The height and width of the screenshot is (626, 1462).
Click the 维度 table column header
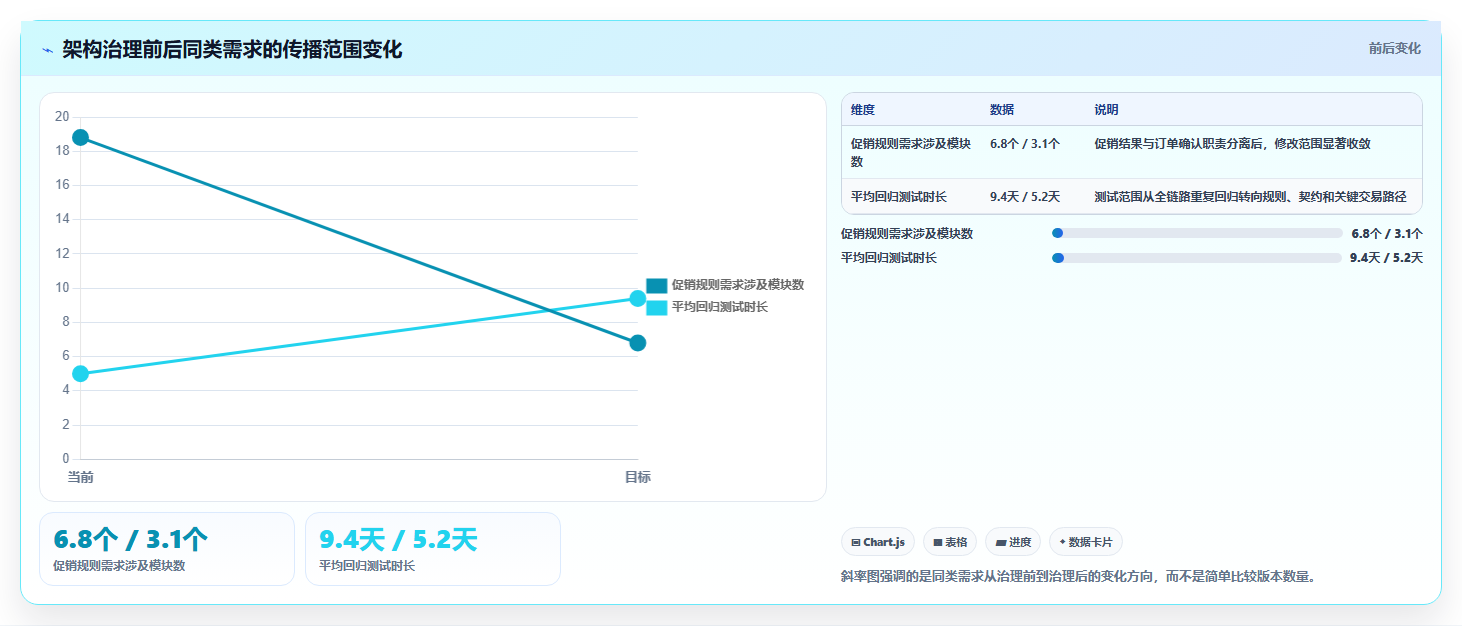tap(863, 110)
